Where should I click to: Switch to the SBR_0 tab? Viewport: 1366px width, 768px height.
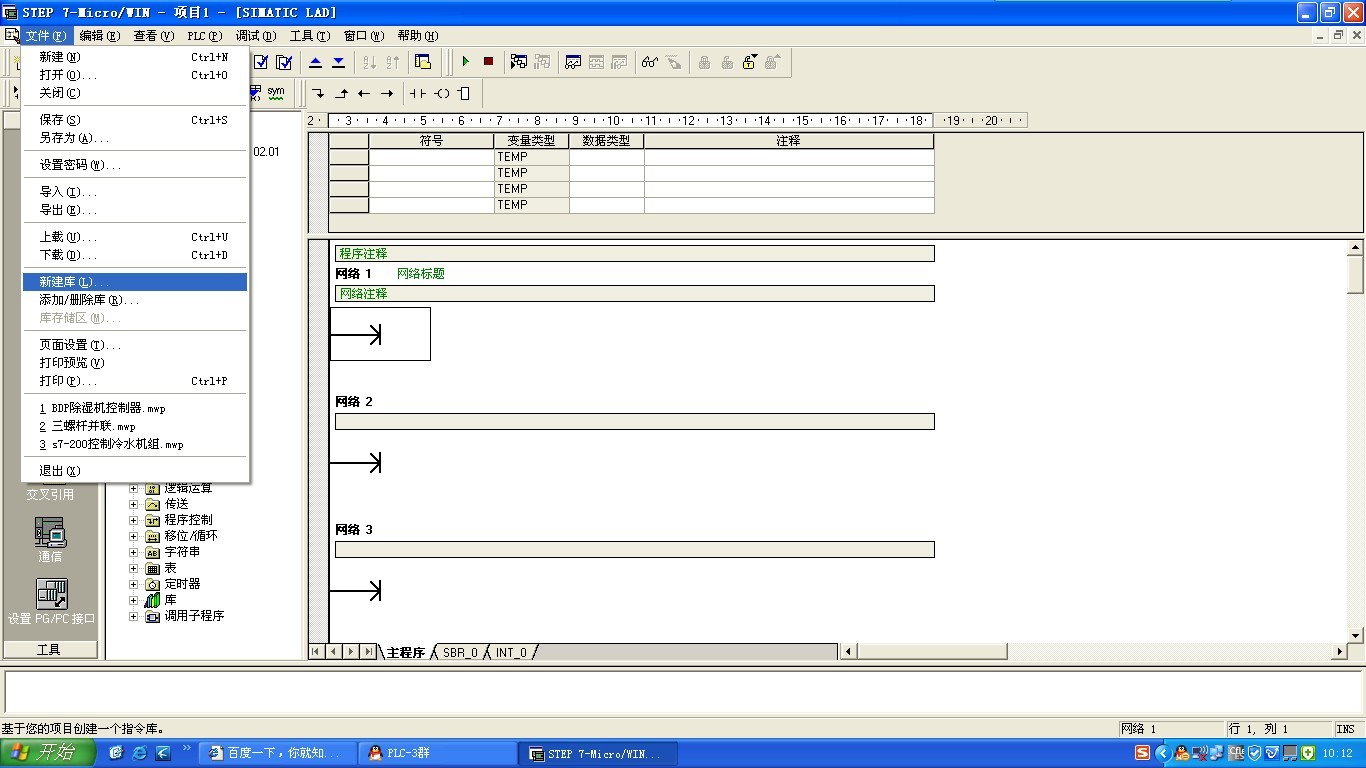coord(460,652)
